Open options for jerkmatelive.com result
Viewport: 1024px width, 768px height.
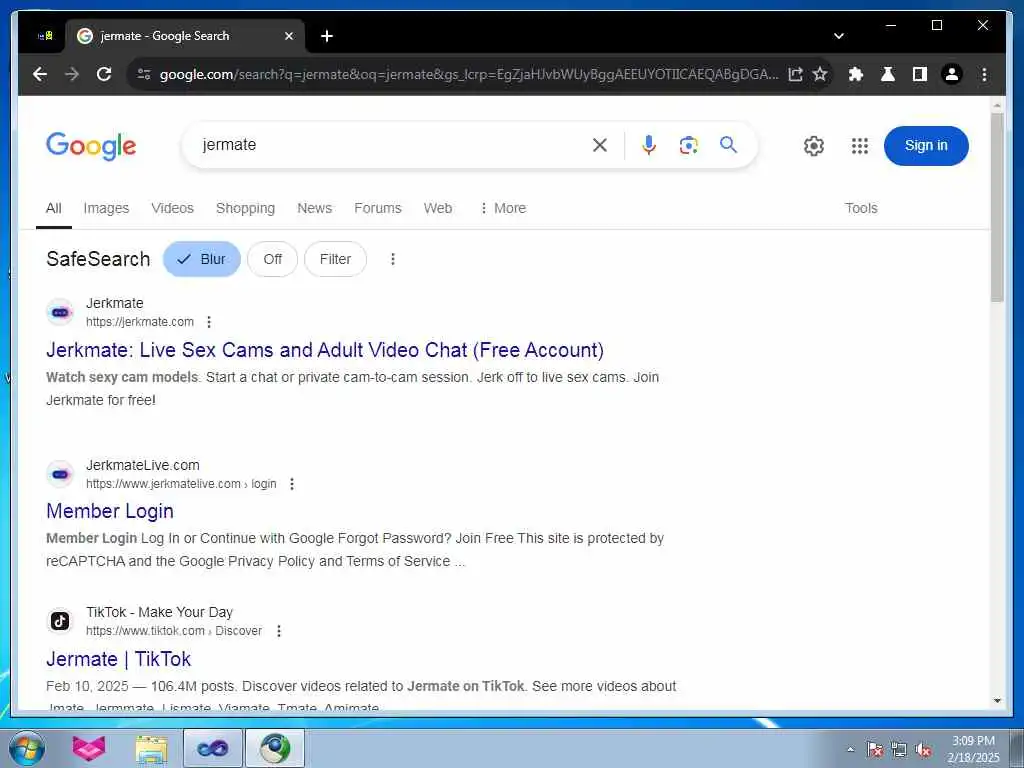pos(292,484)
